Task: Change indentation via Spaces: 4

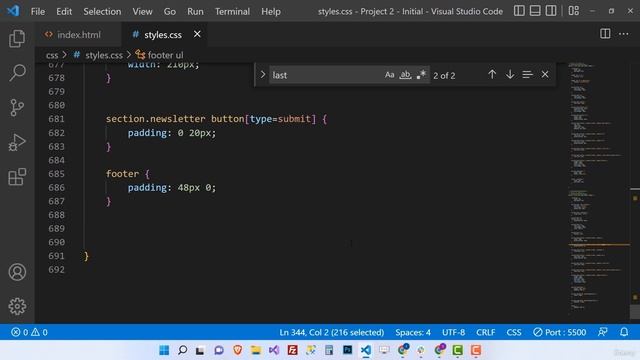Action: (413, 332)
